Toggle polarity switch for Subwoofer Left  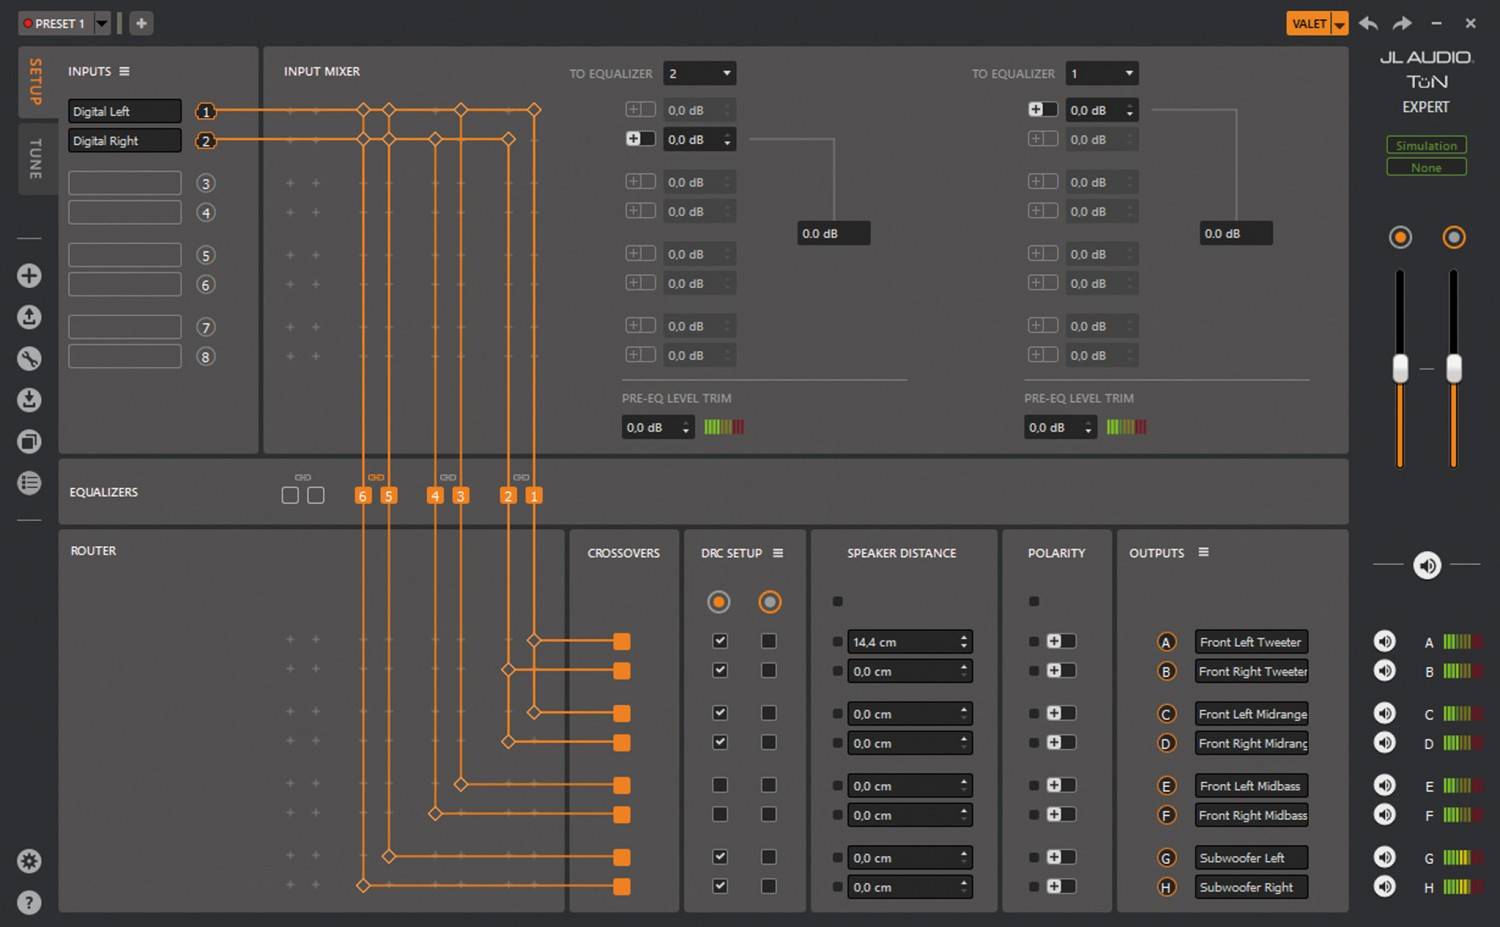pos(1061,857)
